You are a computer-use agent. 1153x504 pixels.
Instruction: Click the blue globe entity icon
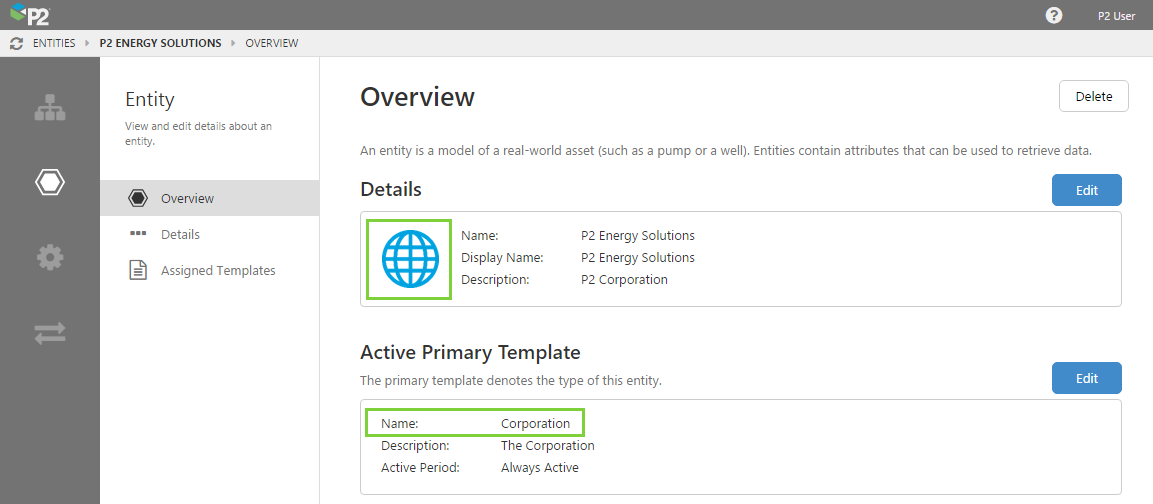coord(410,259)
